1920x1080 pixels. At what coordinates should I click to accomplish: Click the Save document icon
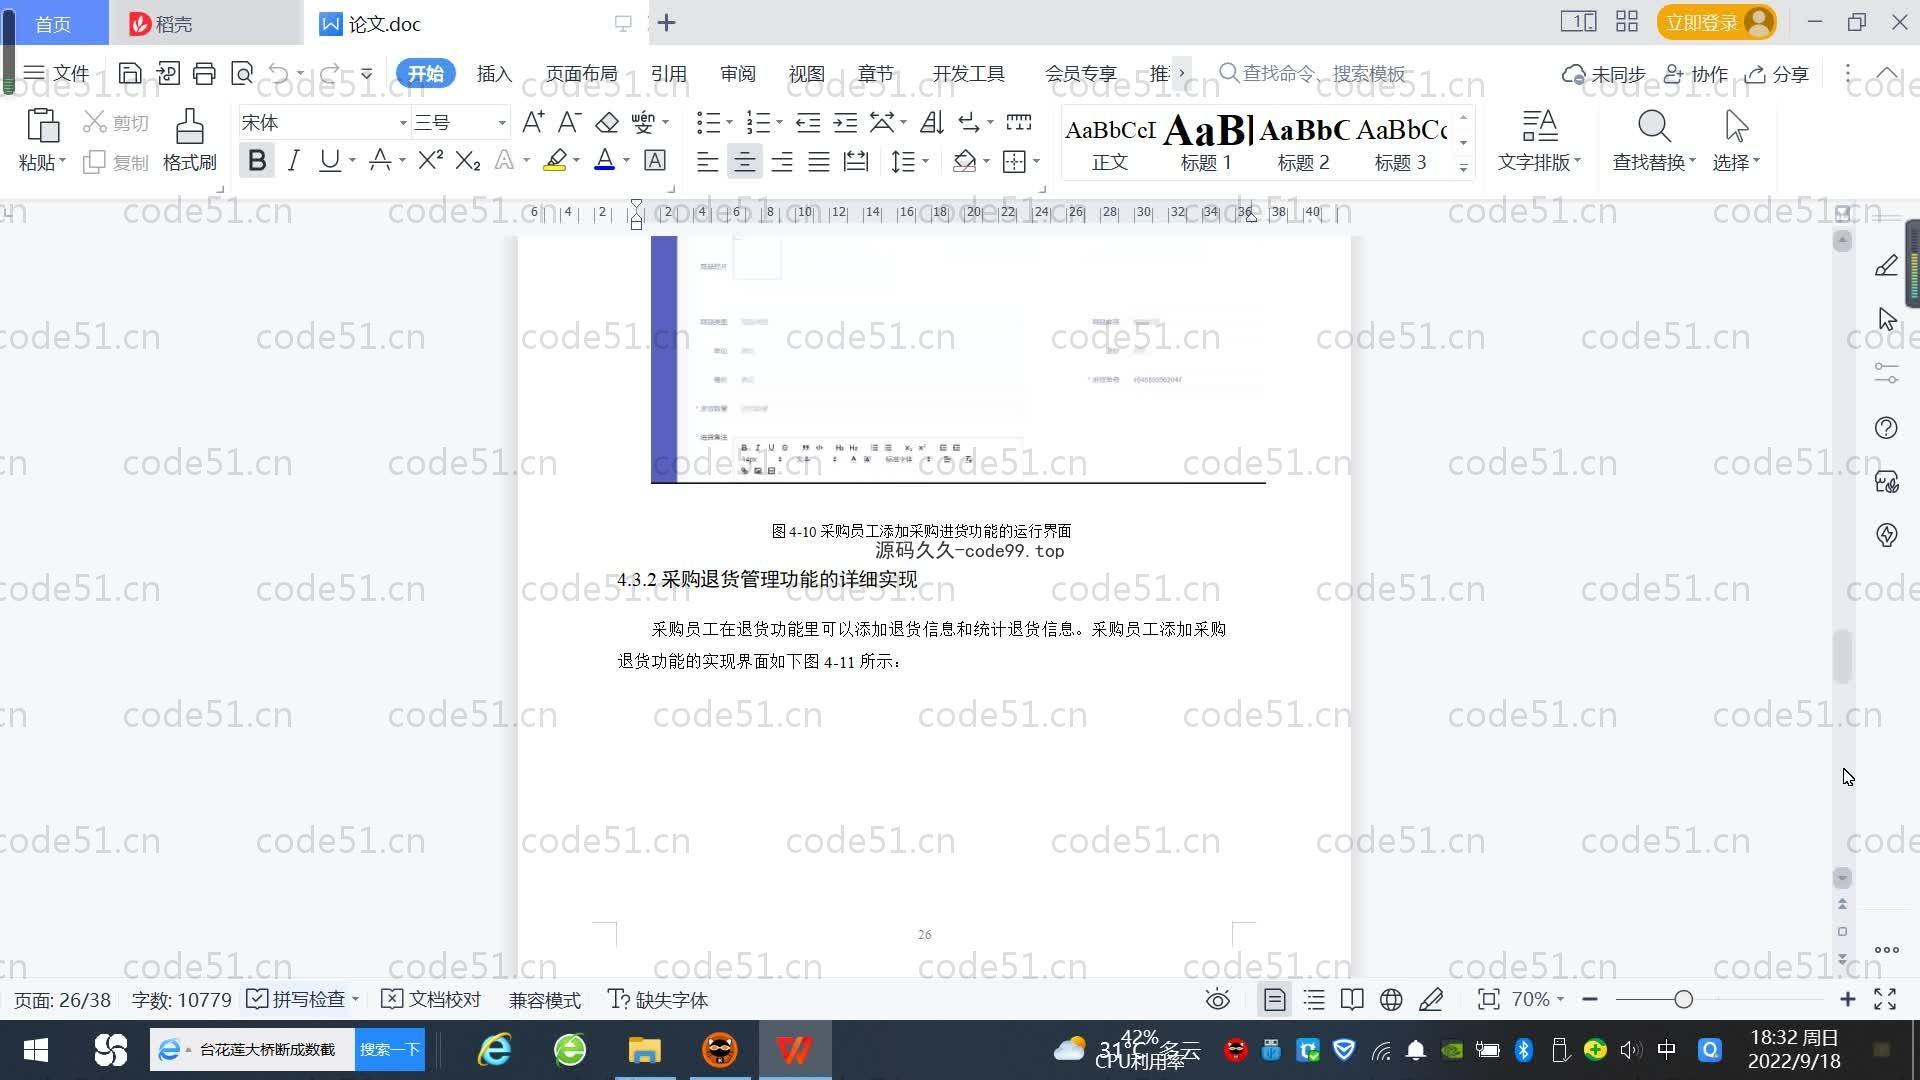point(130,73)
